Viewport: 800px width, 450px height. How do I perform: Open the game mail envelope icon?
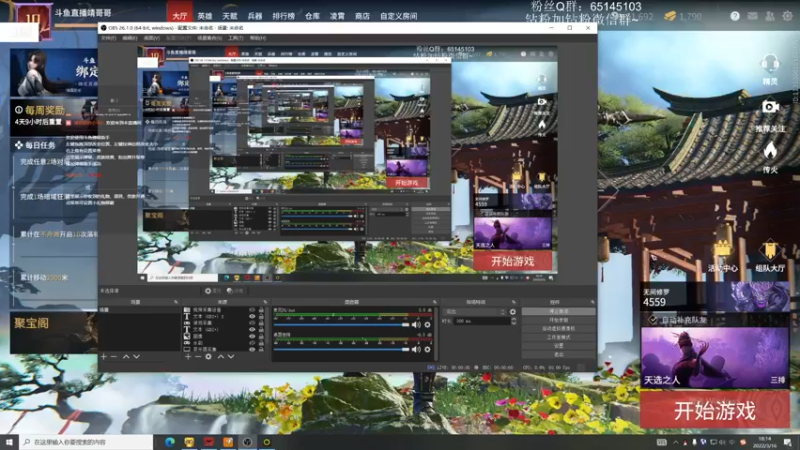[x=752, y=16]
